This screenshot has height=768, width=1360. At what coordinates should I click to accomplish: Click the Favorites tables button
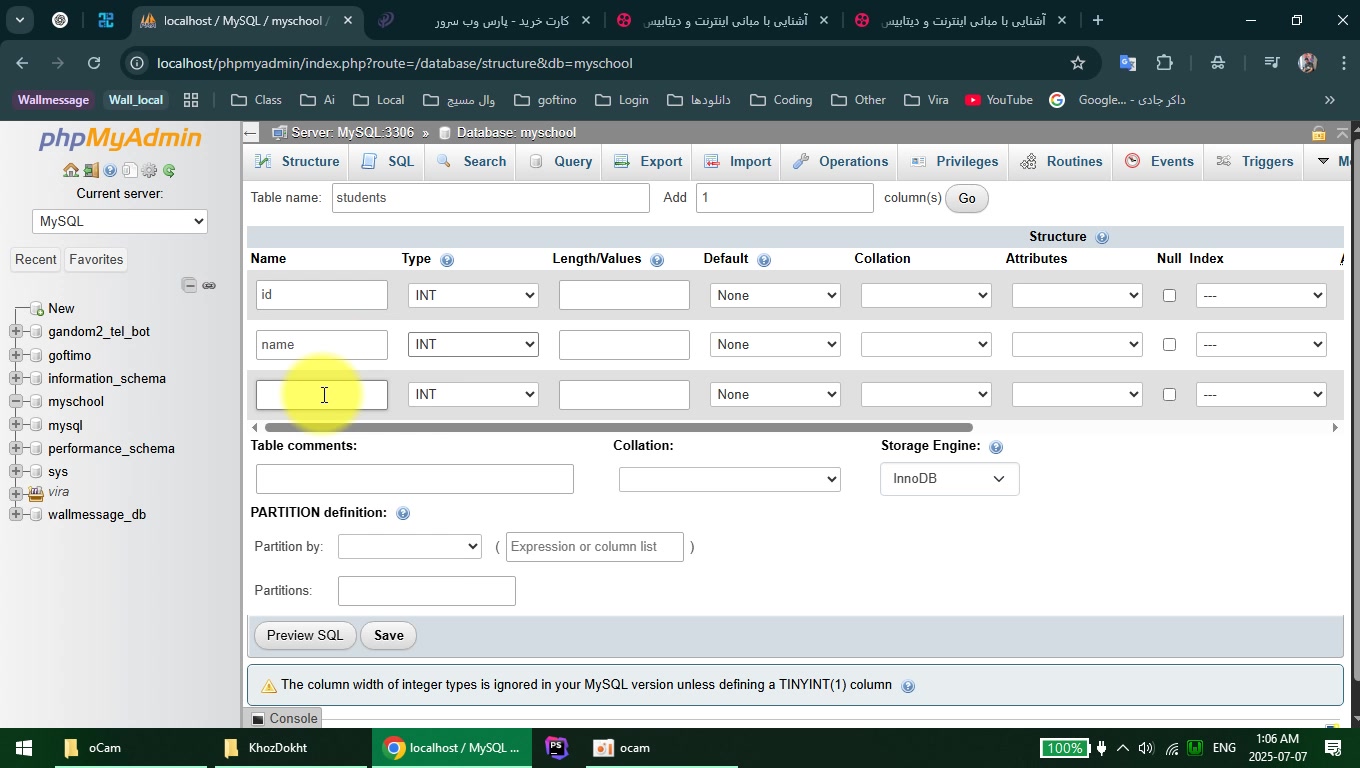pyautogui.click(x=96, y=260)
